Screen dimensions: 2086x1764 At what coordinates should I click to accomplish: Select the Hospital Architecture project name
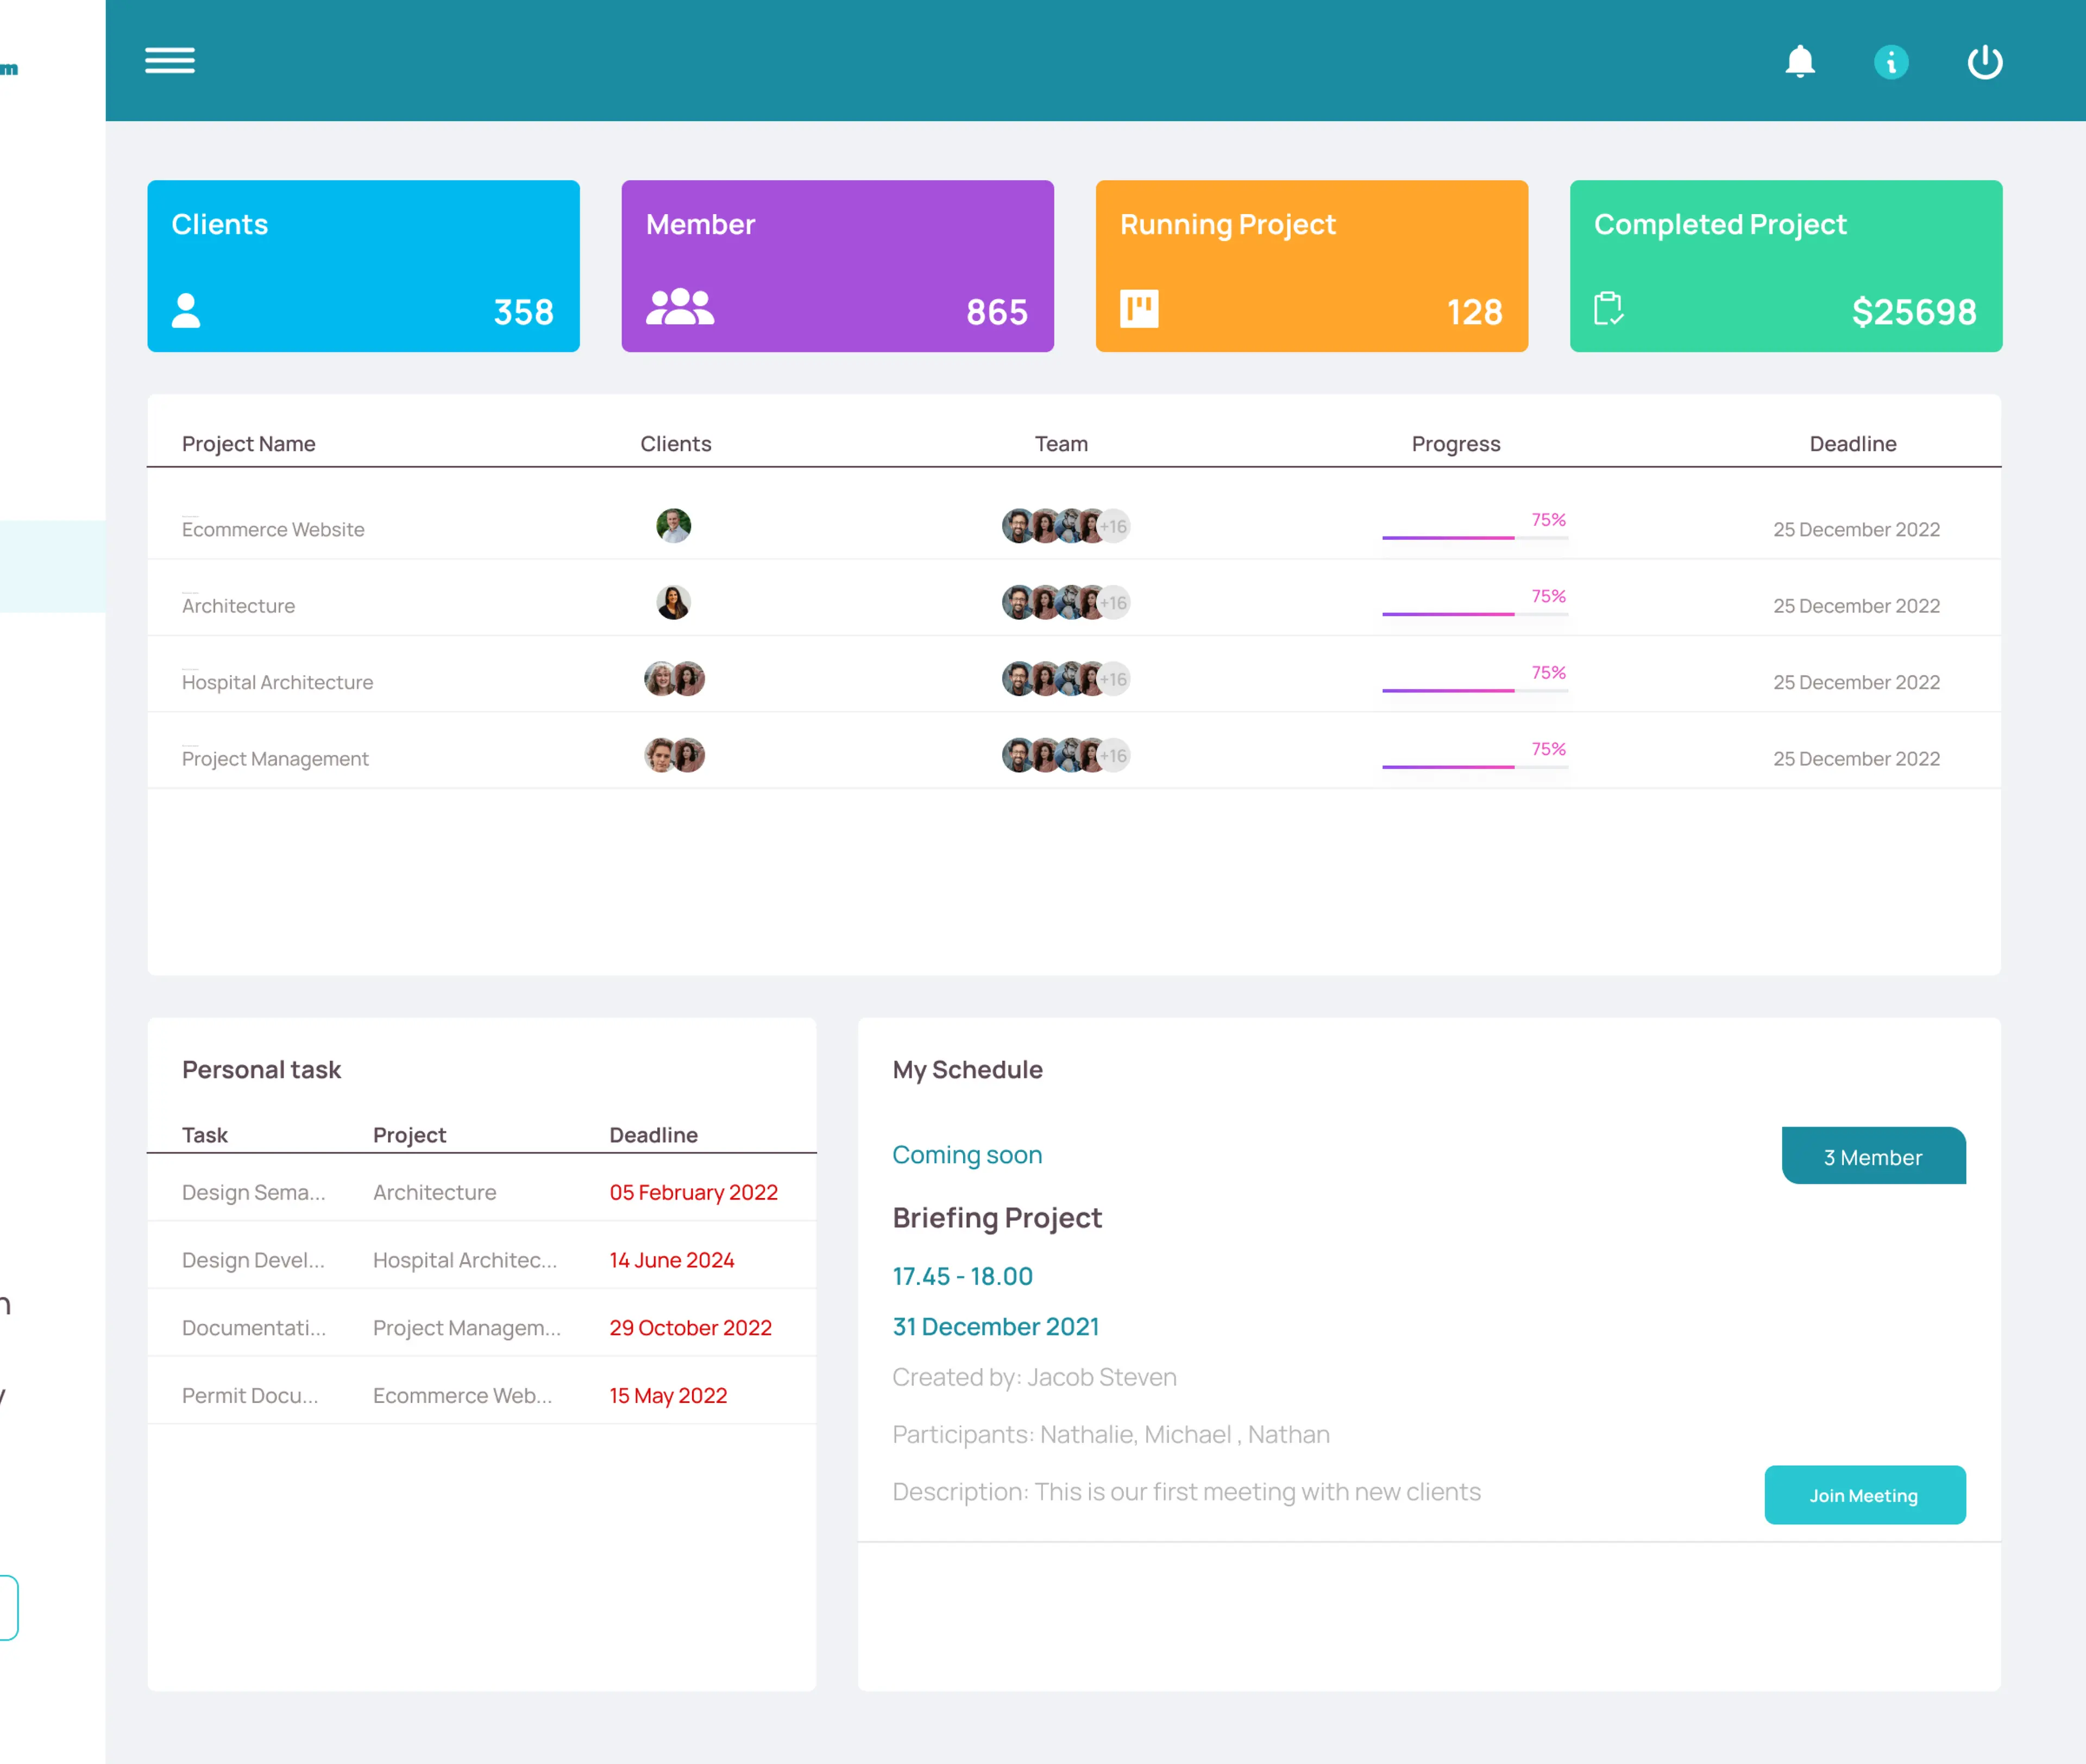tap(277, 682)
